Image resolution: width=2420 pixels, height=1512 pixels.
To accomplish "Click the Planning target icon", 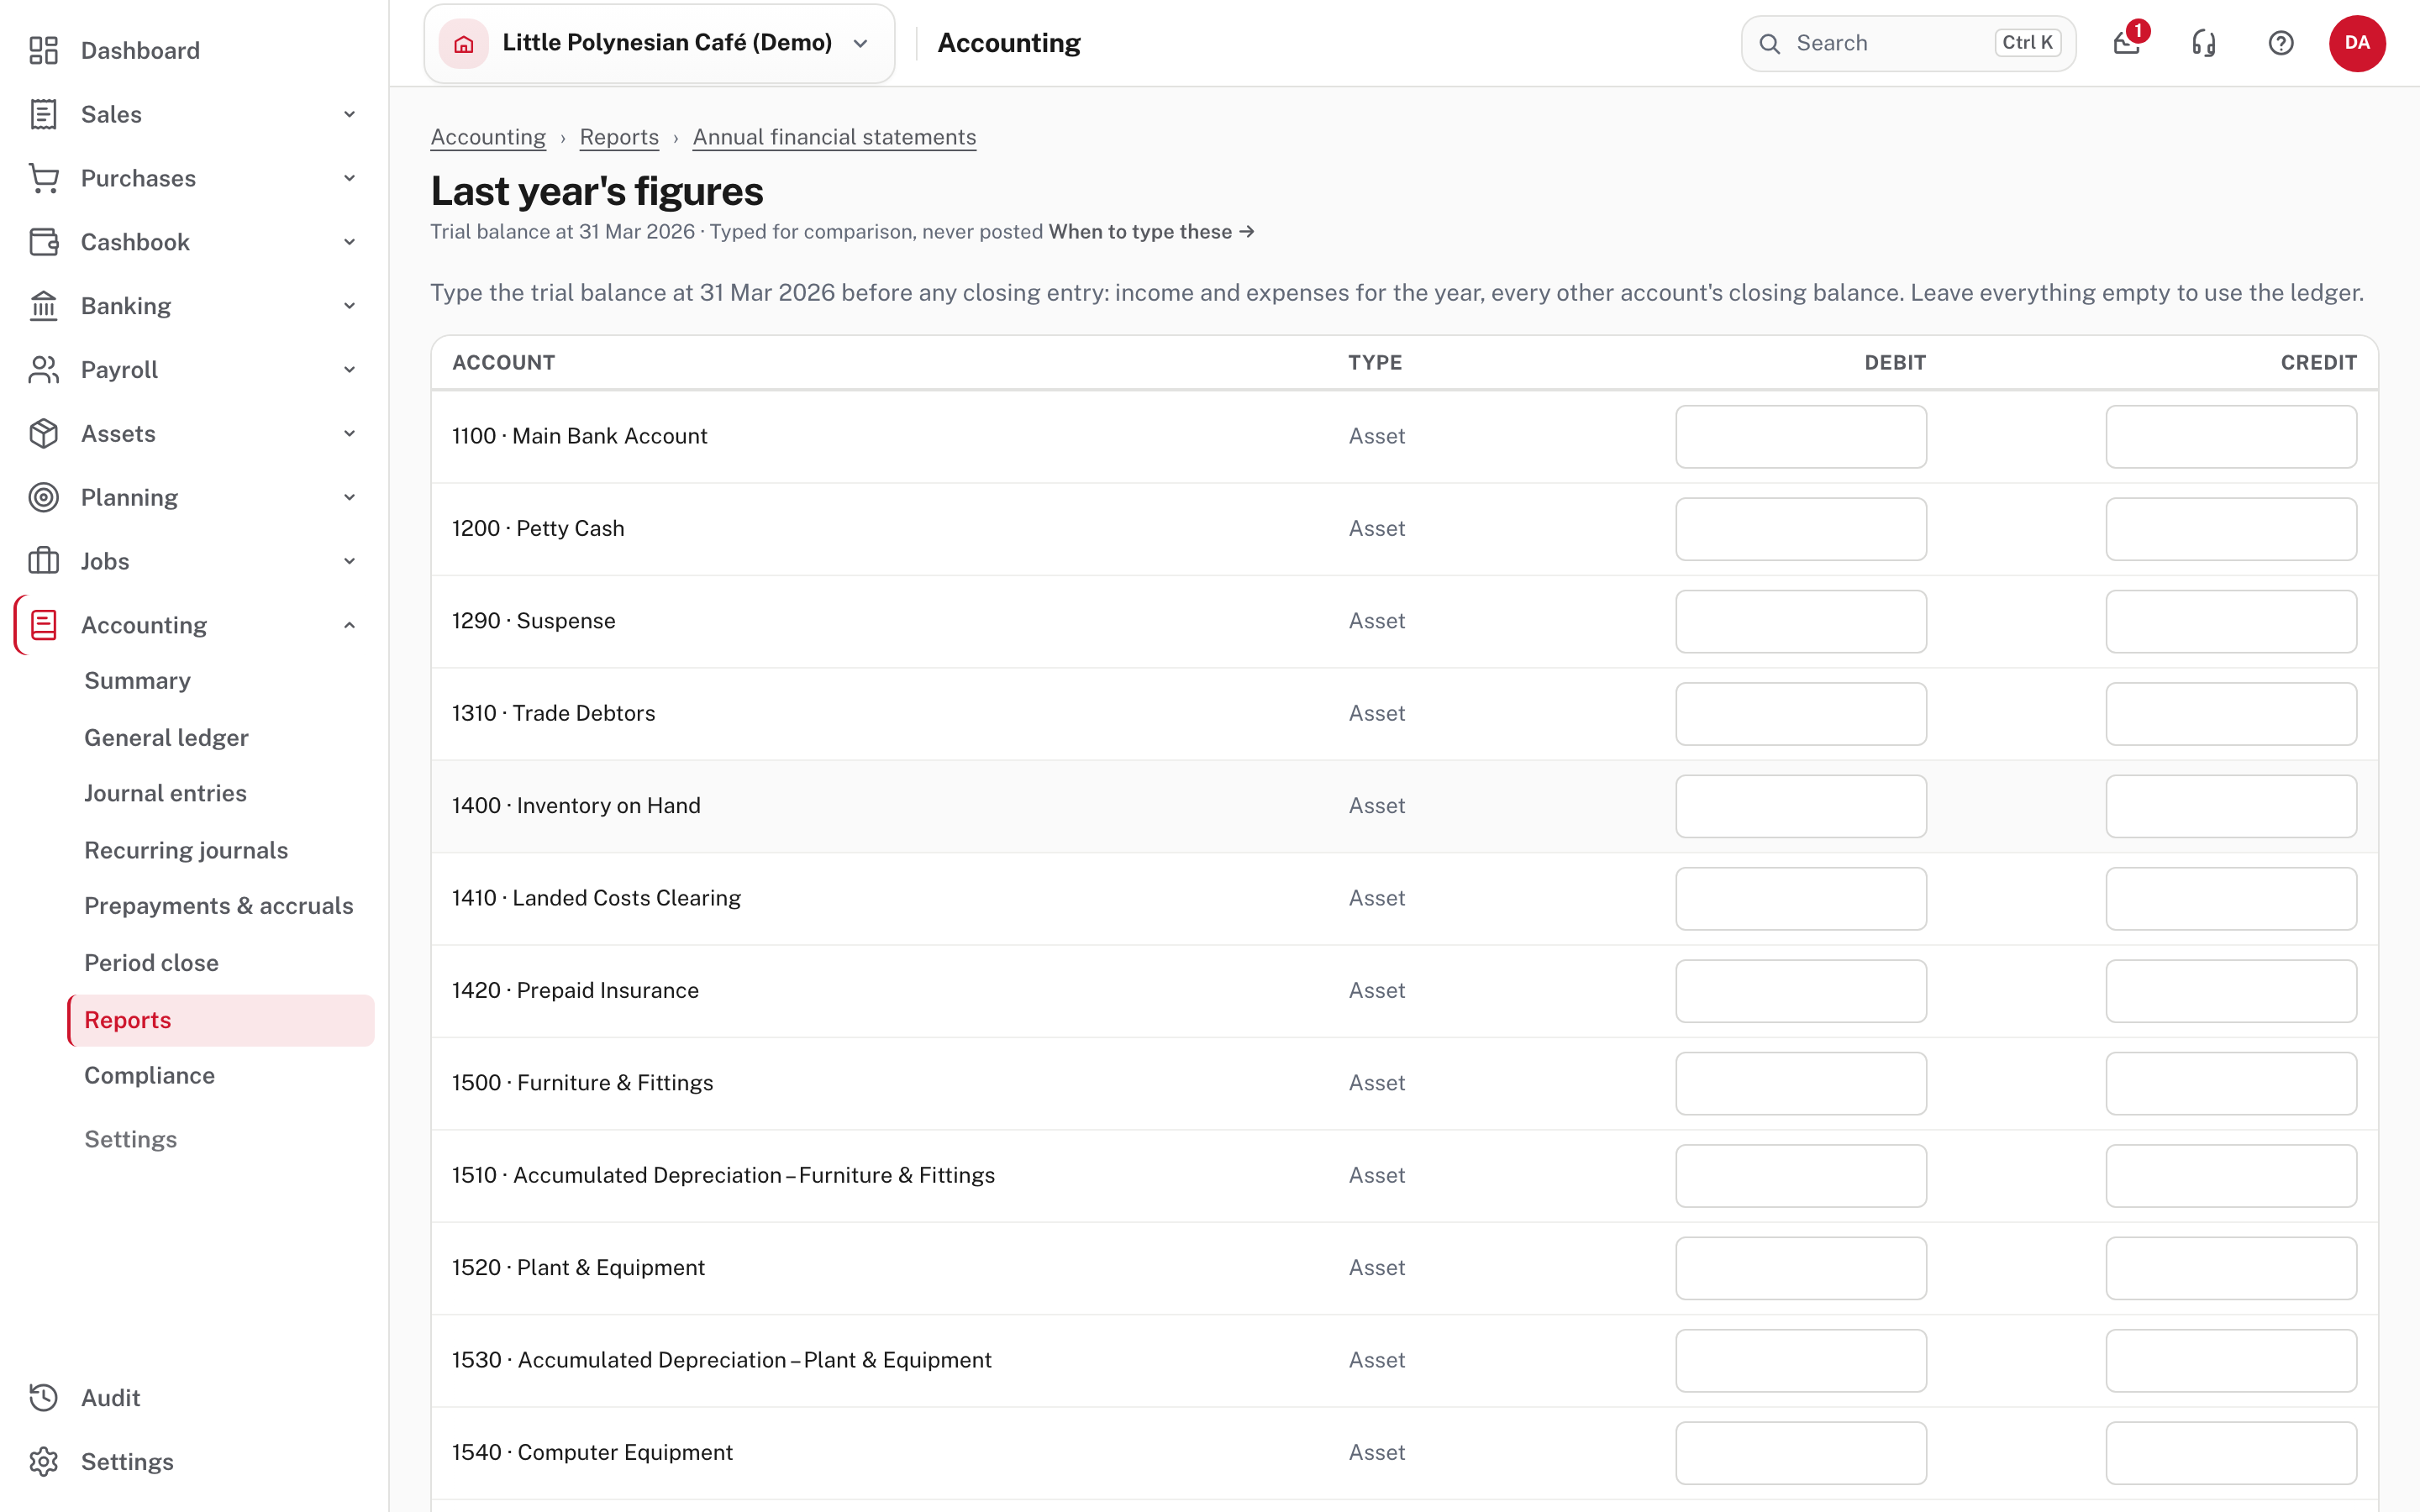I will coord(43,497).
